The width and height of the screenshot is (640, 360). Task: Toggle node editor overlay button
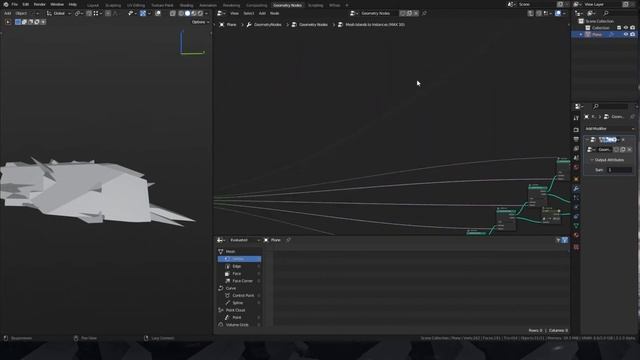[558, 13]
